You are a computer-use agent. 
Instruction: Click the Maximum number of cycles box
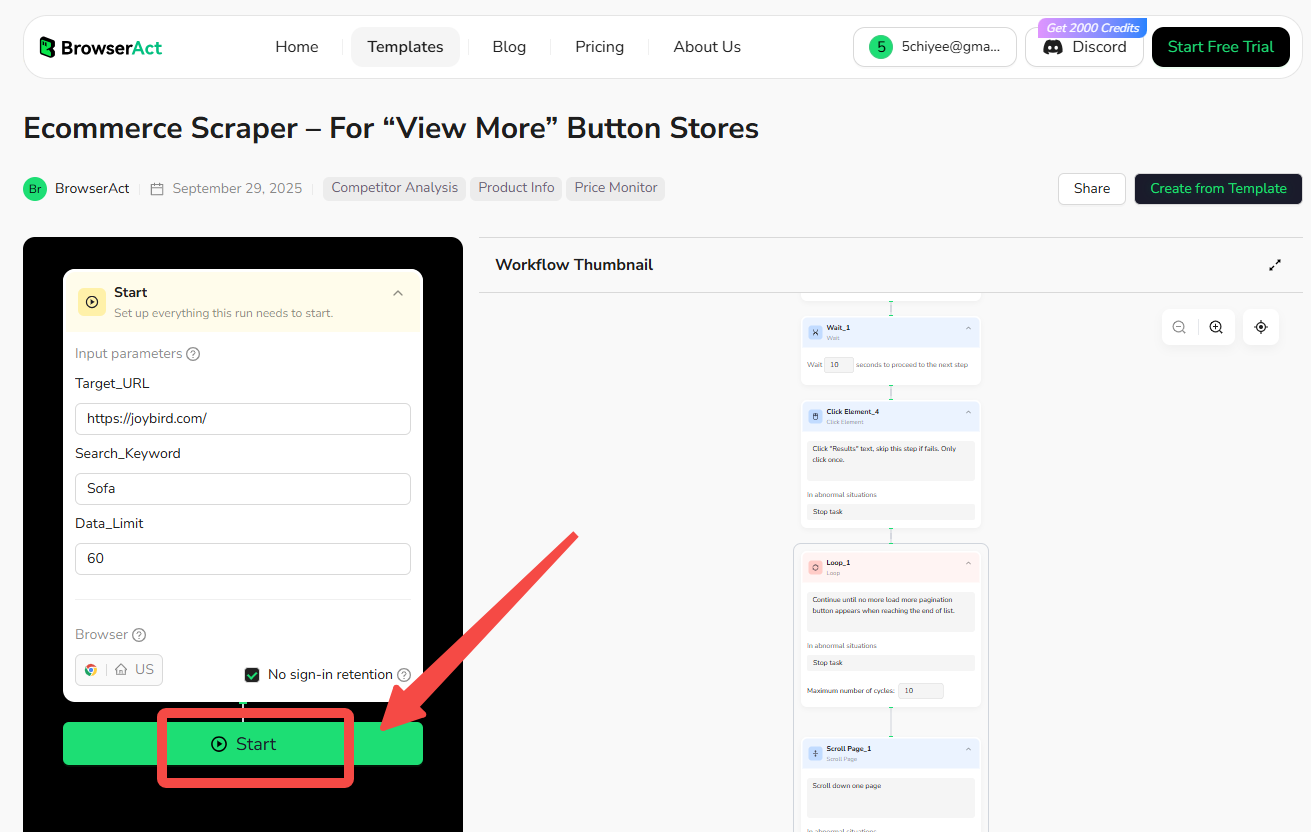920,691
